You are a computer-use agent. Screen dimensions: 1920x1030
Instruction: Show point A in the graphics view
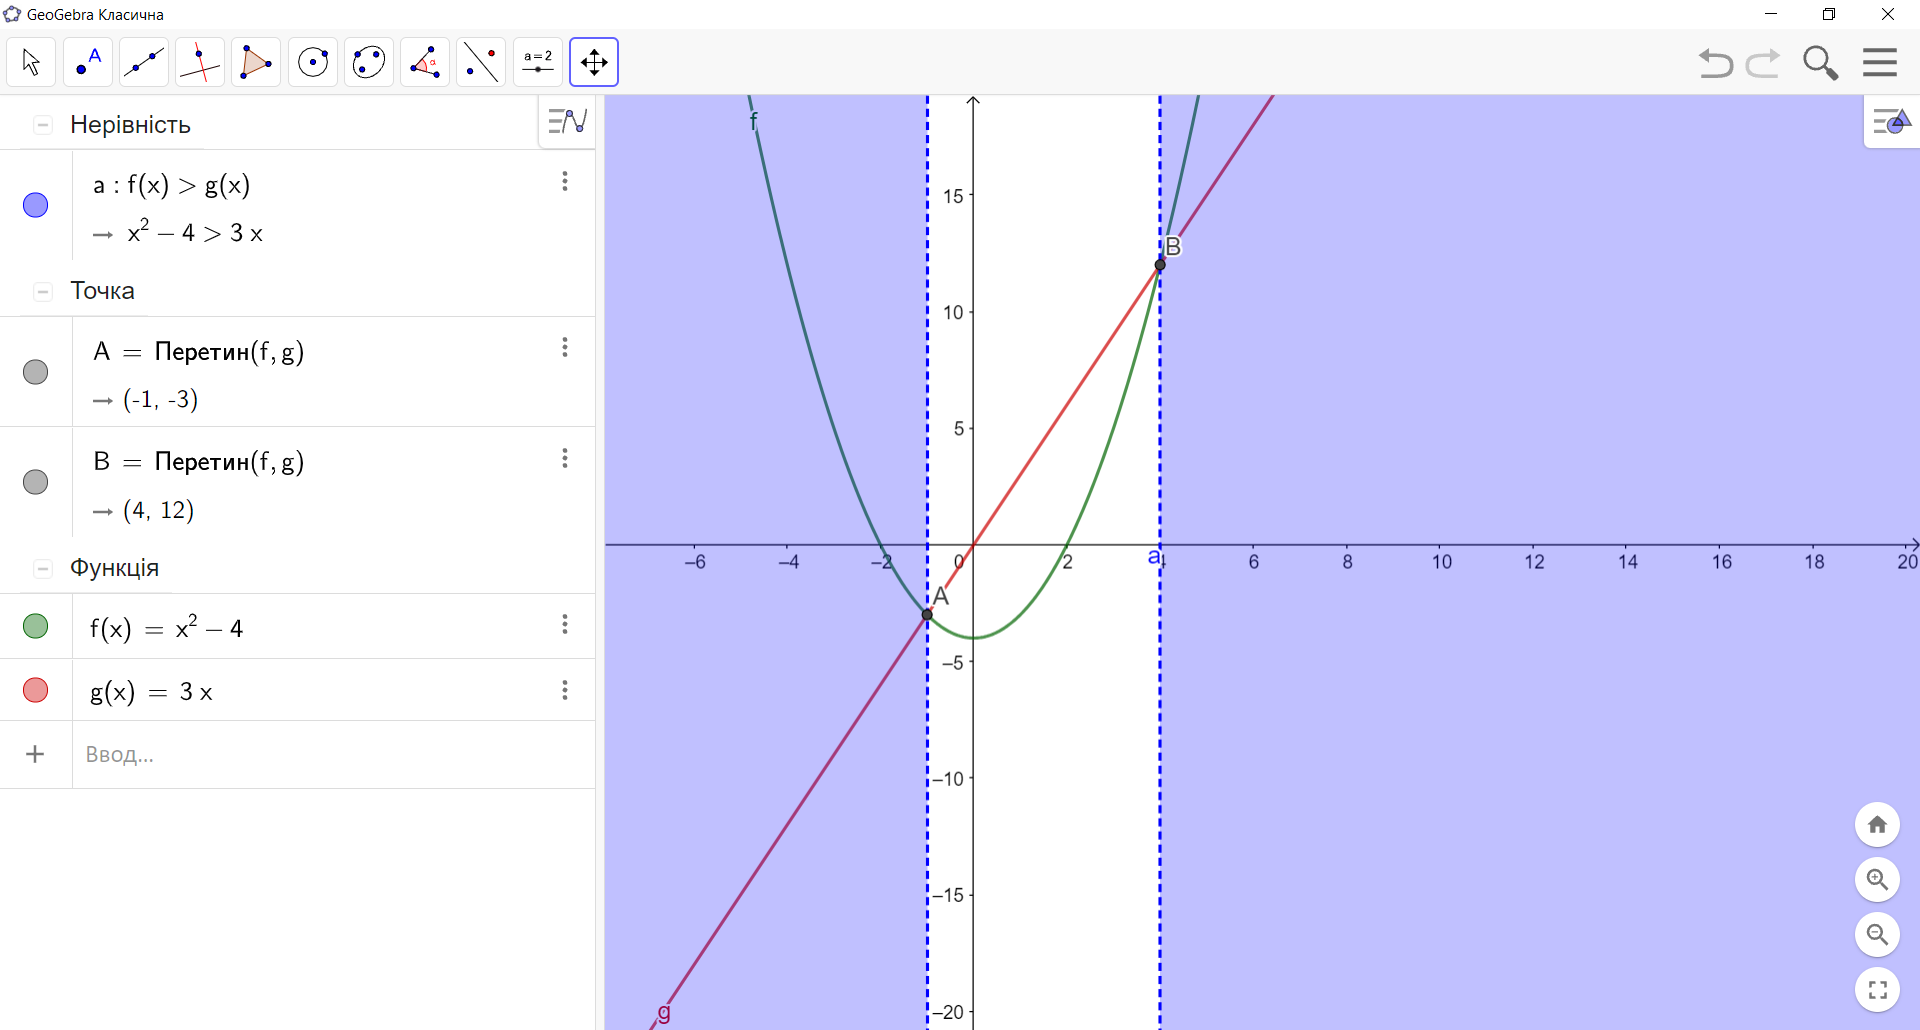[35, 371]
